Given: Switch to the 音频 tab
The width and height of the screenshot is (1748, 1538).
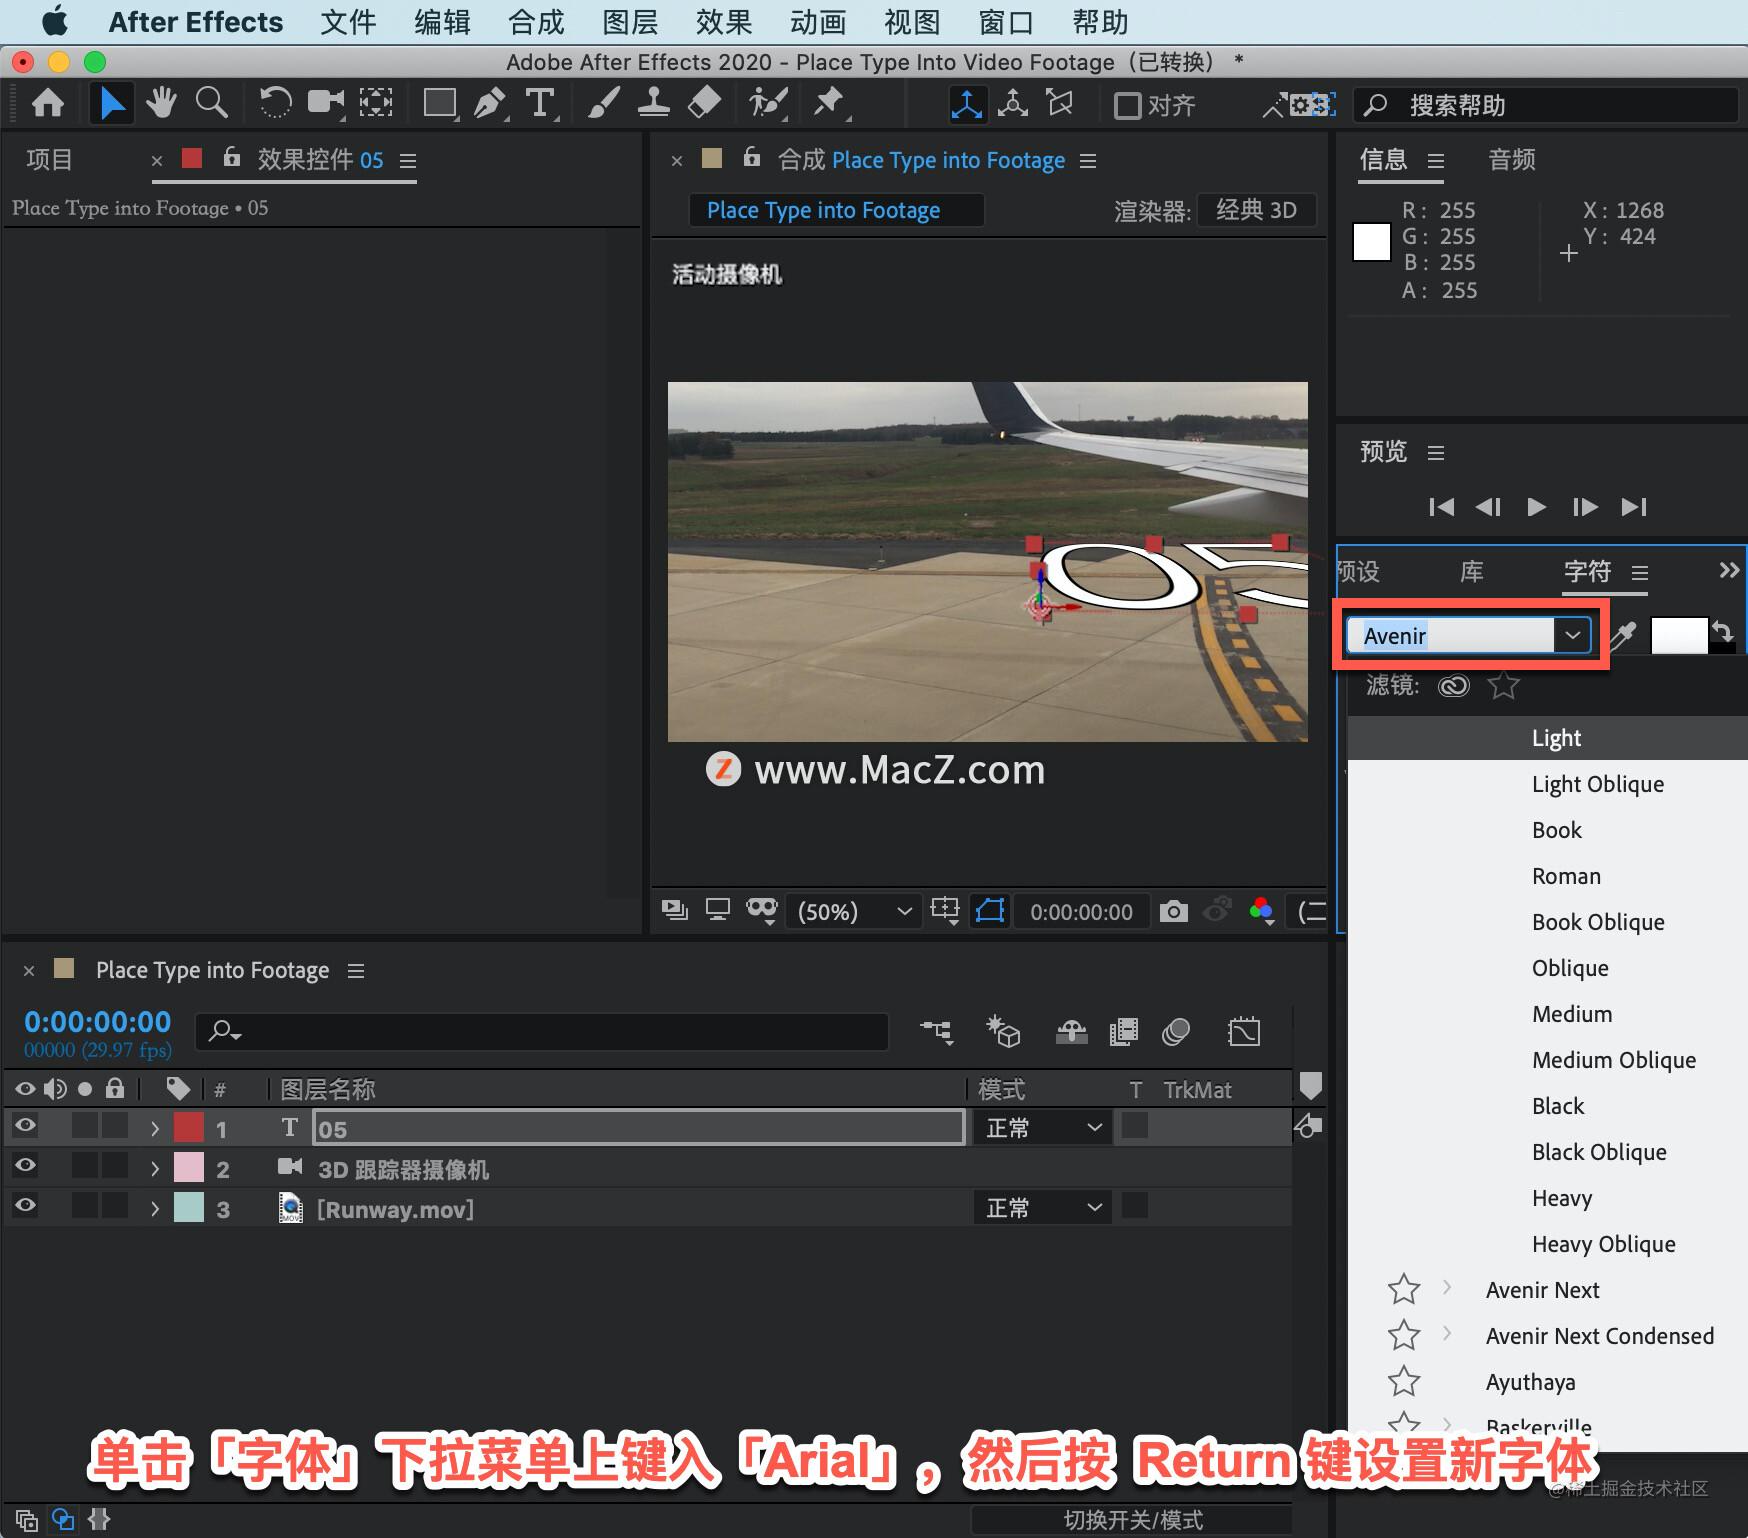Looking at the screenshot, I should click(x=1512, y=160).
